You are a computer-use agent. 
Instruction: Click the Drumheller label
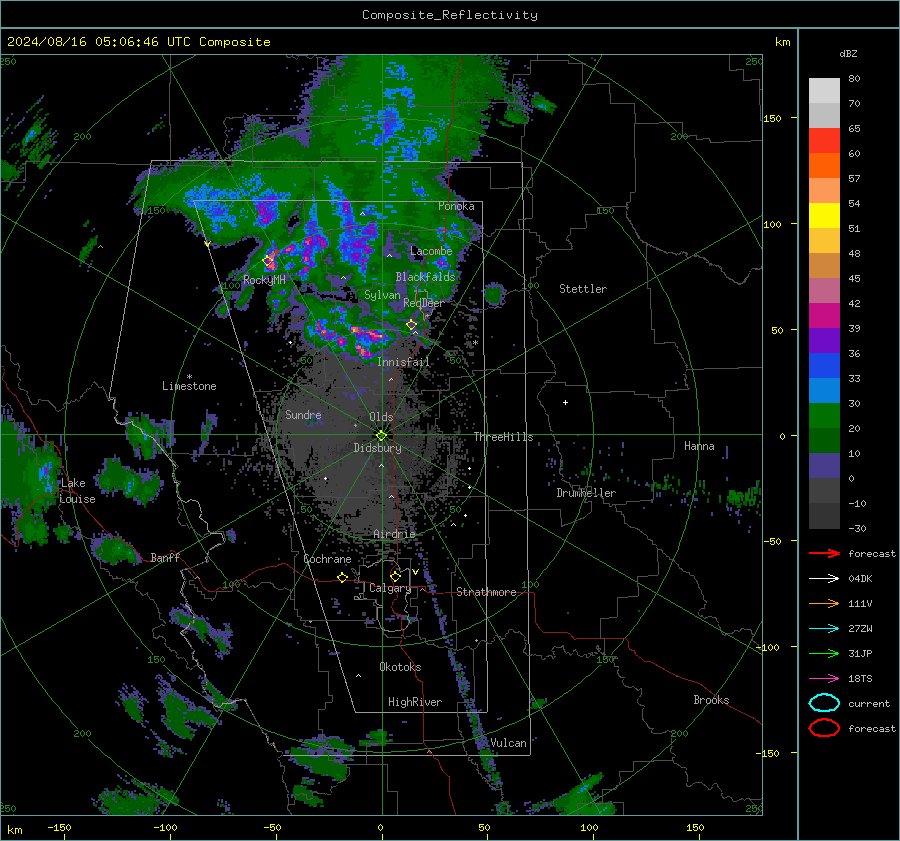click(x=586, y=493)
